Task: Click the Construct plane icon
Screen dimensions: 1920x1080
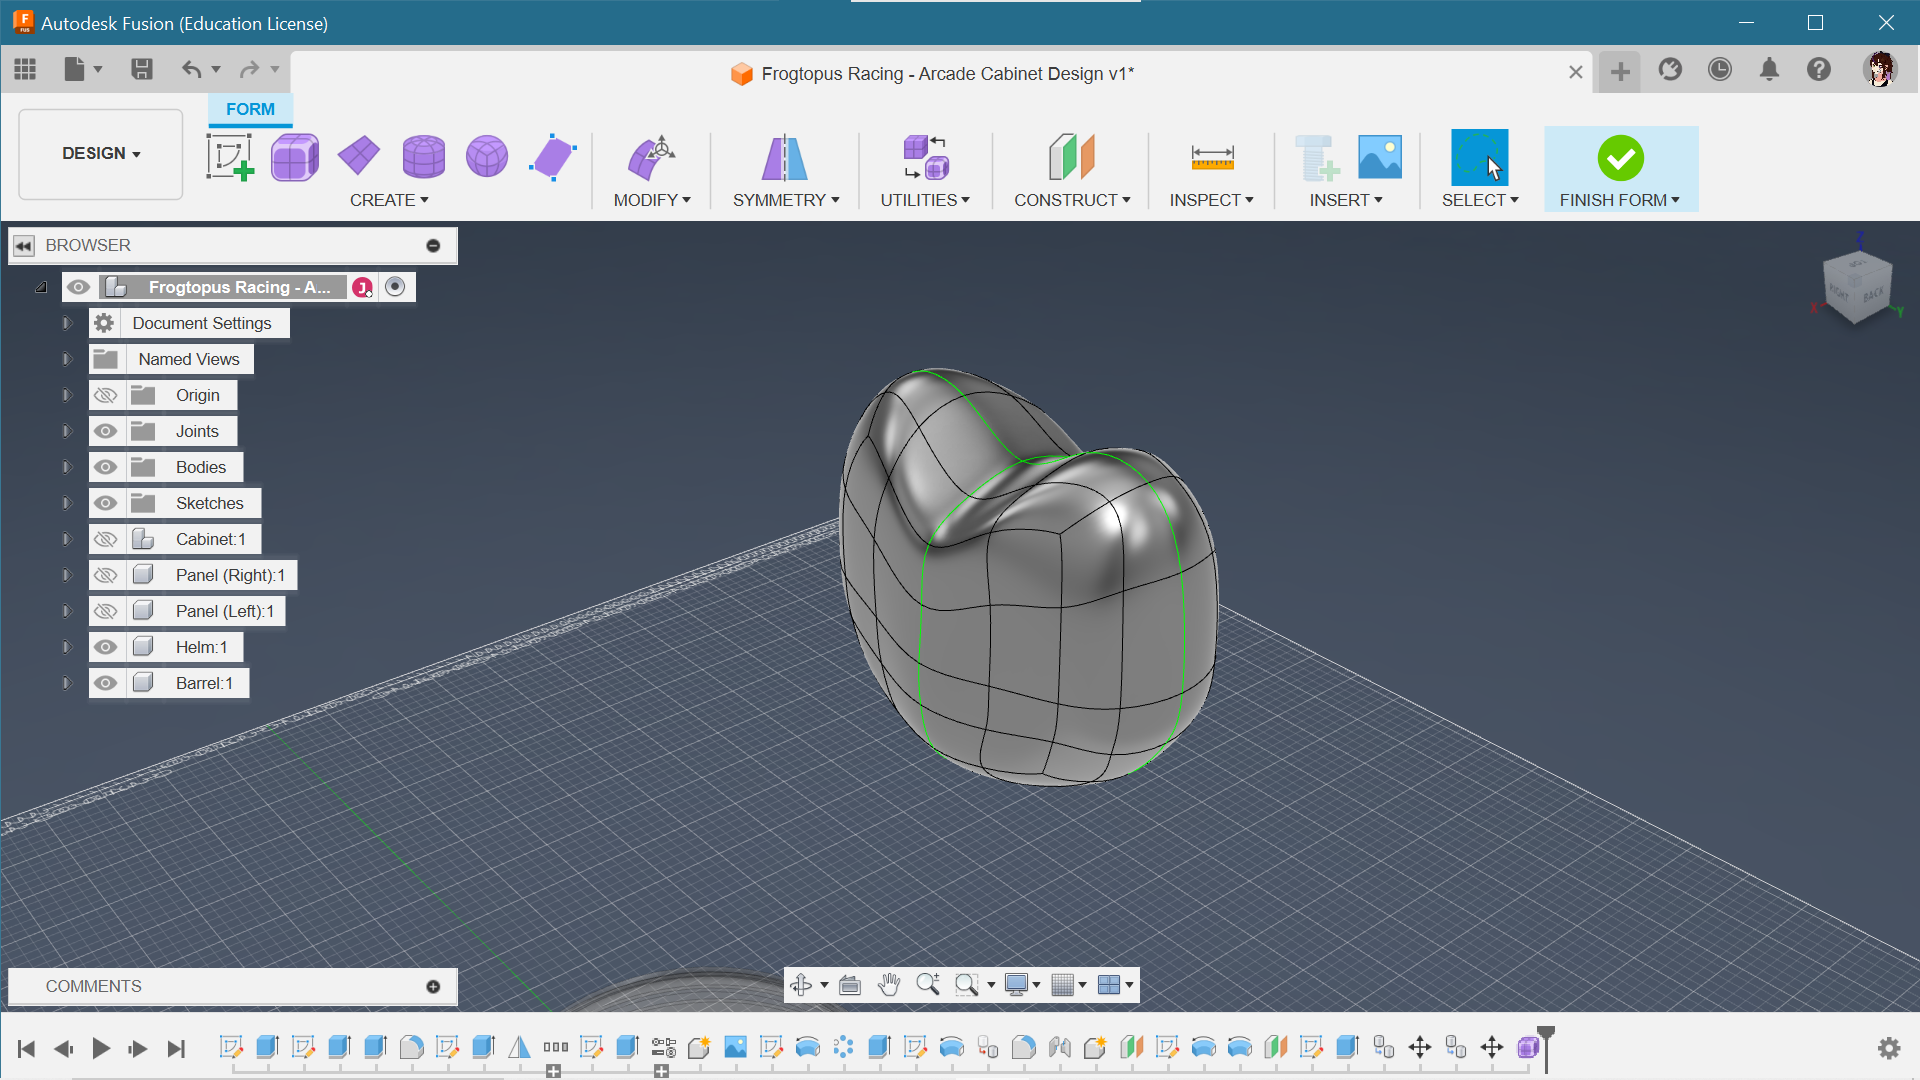Action: pos(1072,157)
